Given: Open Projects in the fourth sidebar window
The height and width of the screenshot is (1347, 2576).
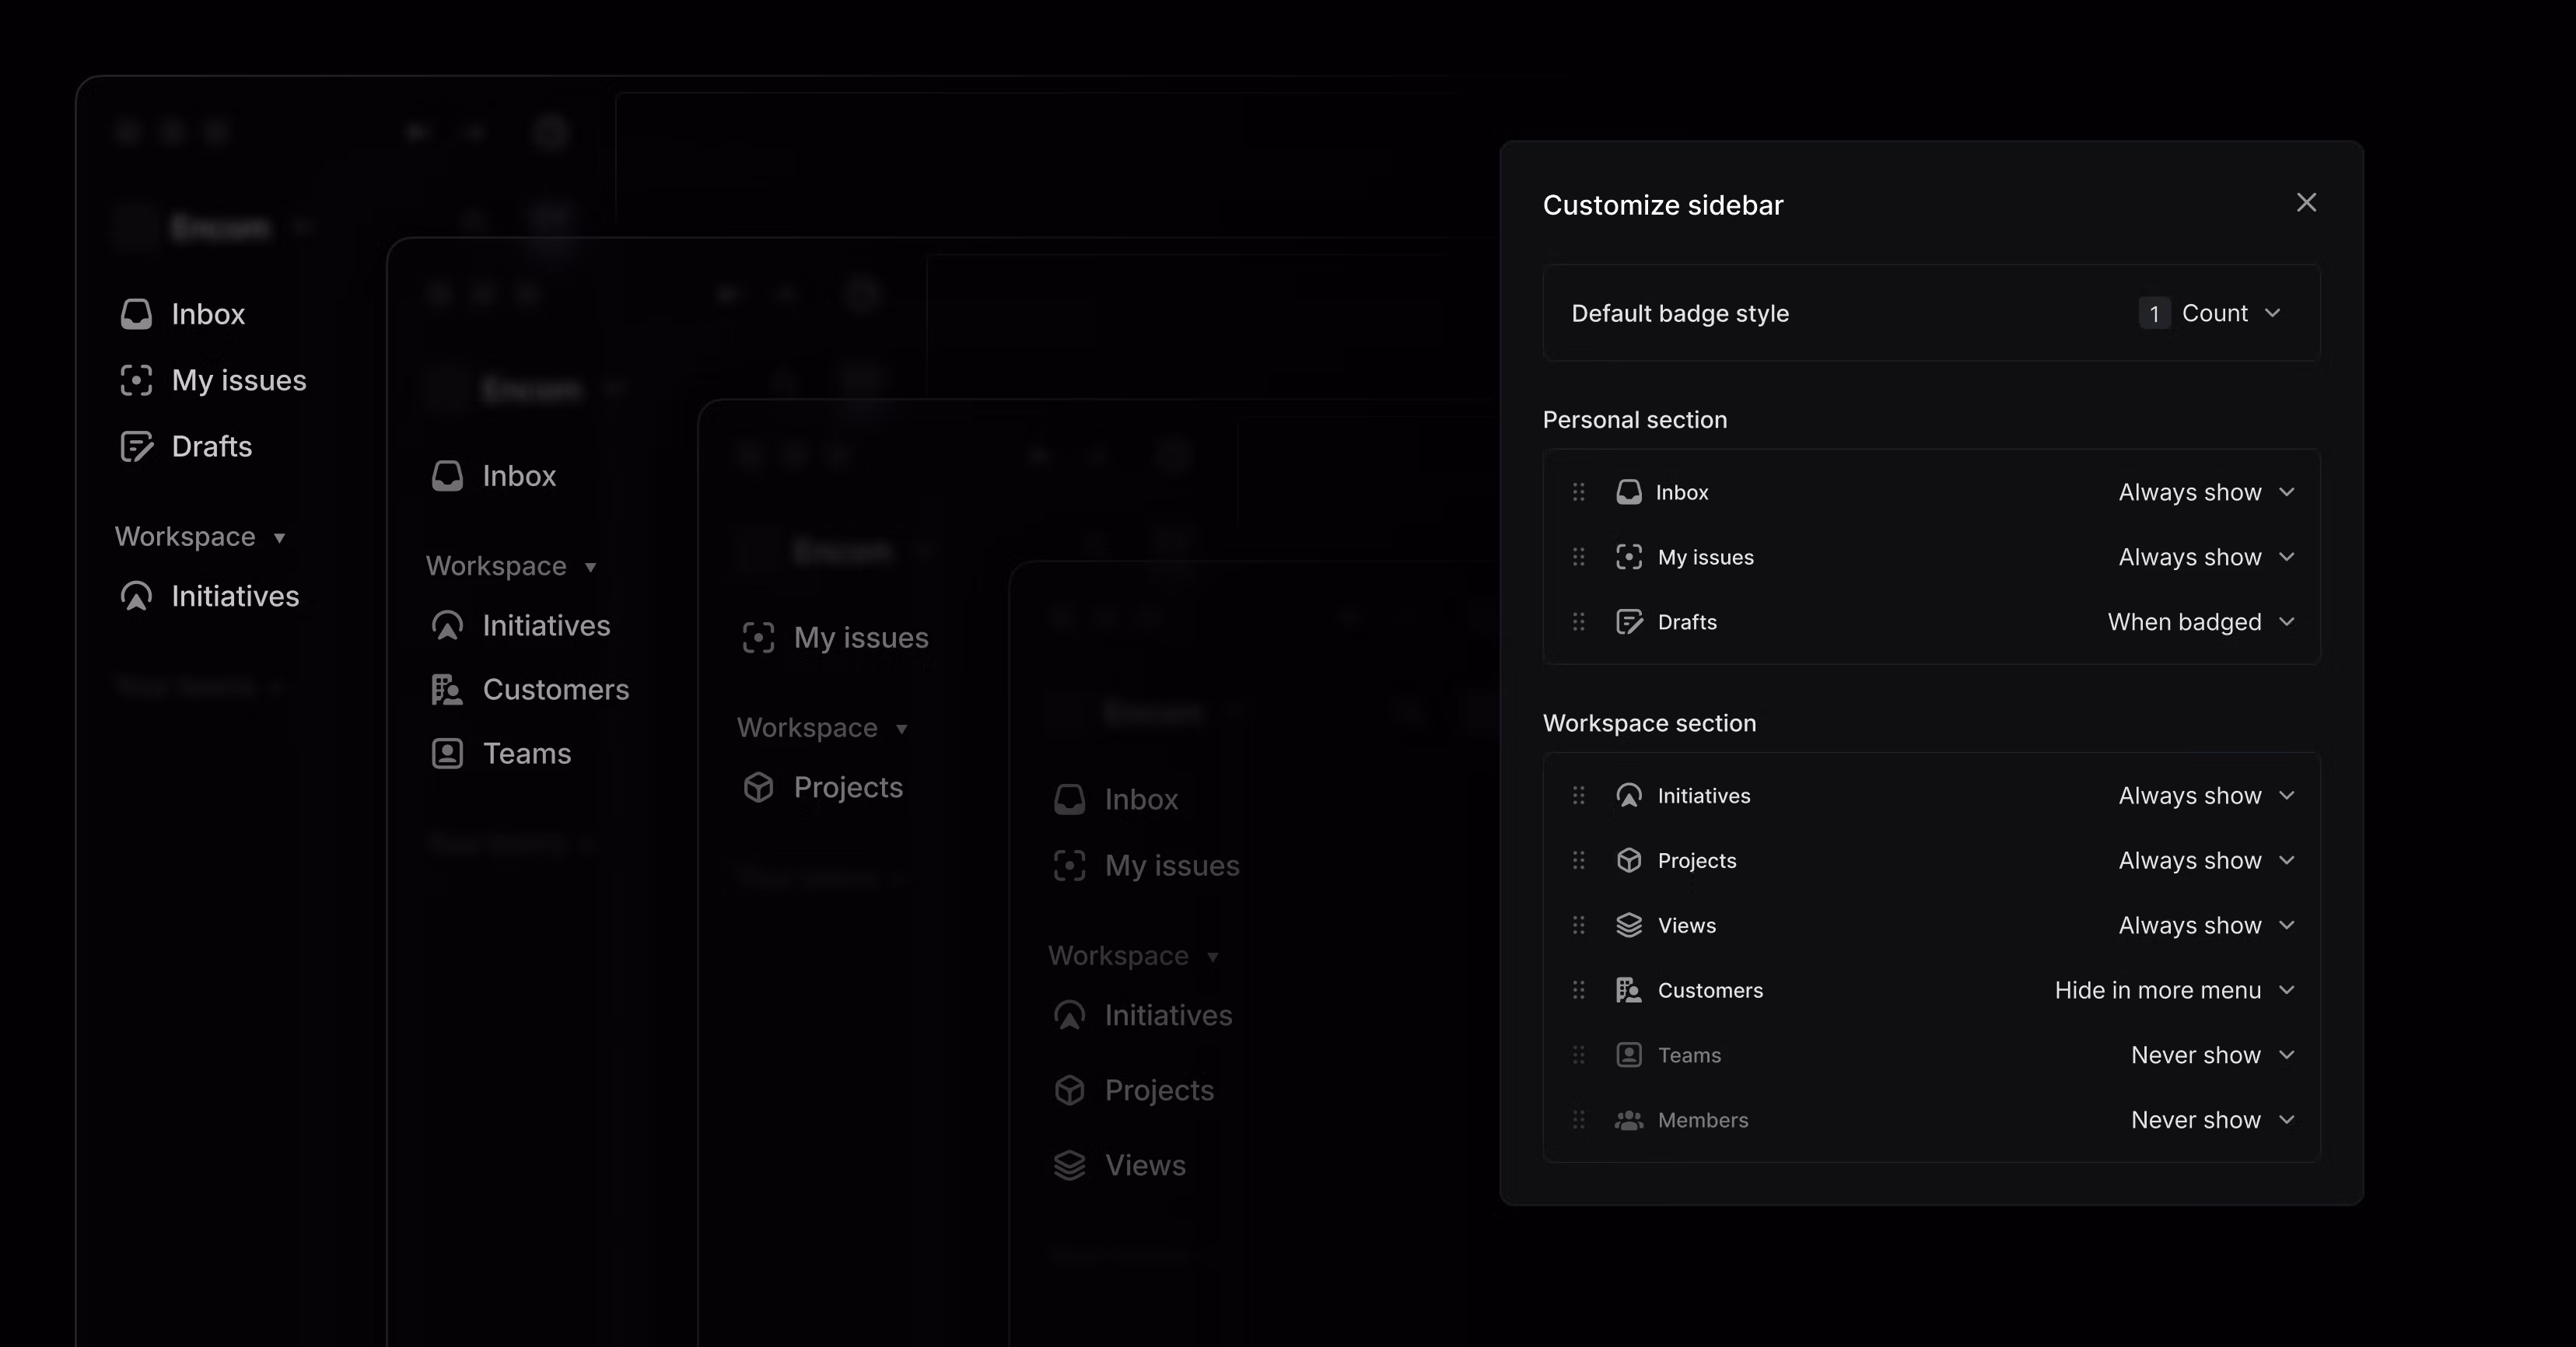Looking at the screenshot, I should [1134, 1091].
